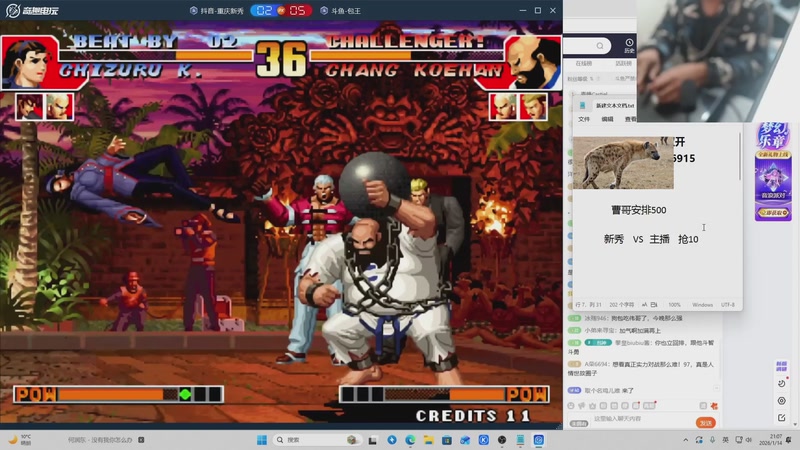This screenshot has width=800, height=450.
Task: Click the now-playing song title on taskbar
Action: pyautogui.click(x=100, y=440)
